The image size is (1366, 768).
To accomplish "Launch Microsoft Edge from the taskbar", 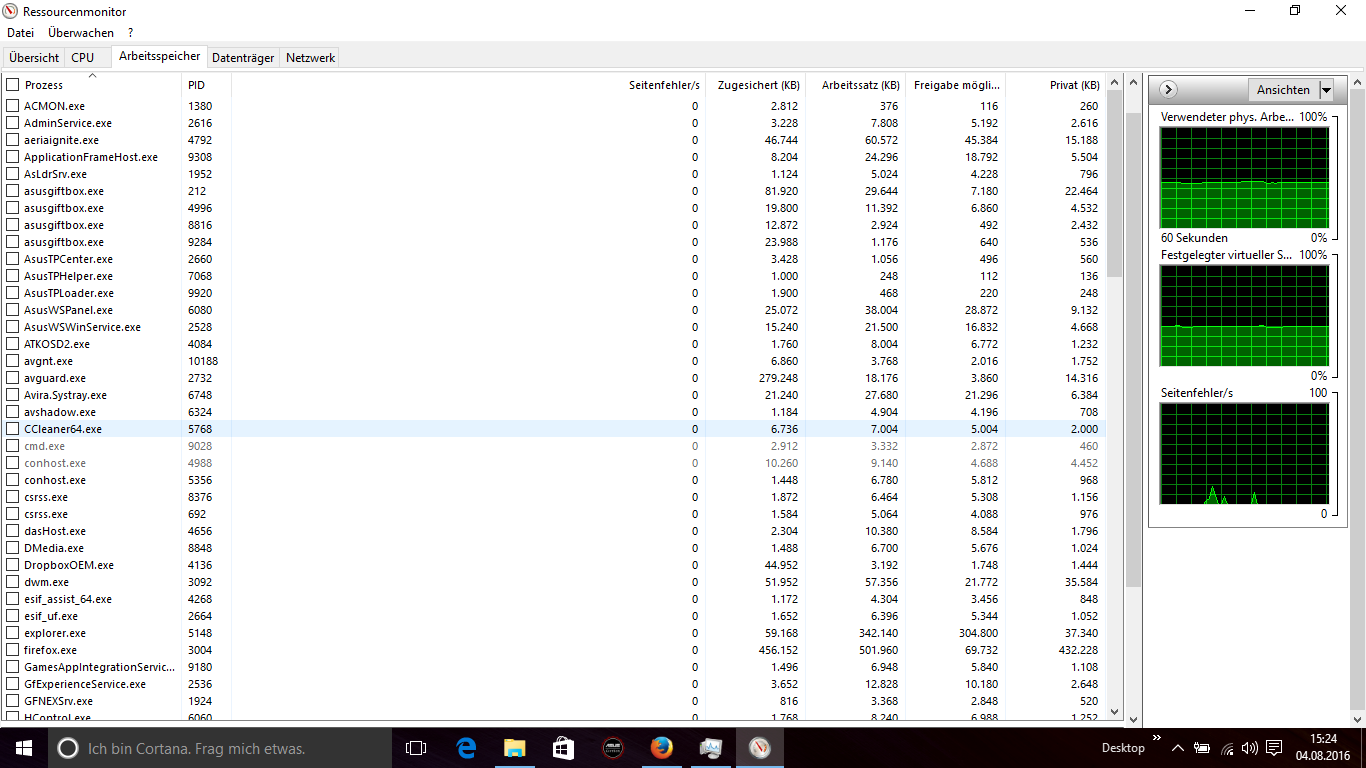I will pyautogui.click(x=465, y=748).
